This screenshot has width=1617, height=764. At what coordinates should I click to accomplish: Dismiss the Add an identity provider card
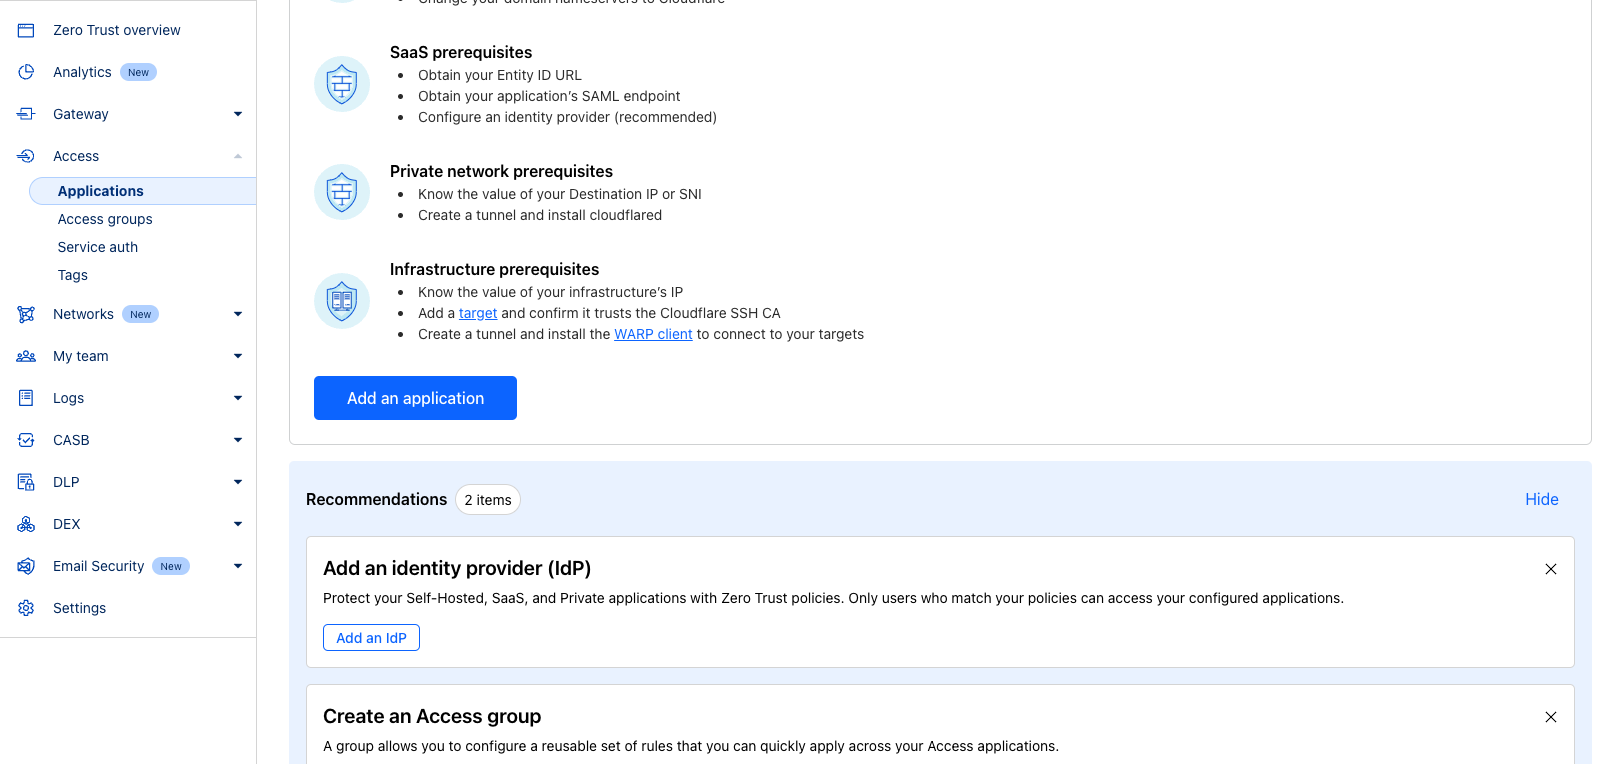(1551, 569)
